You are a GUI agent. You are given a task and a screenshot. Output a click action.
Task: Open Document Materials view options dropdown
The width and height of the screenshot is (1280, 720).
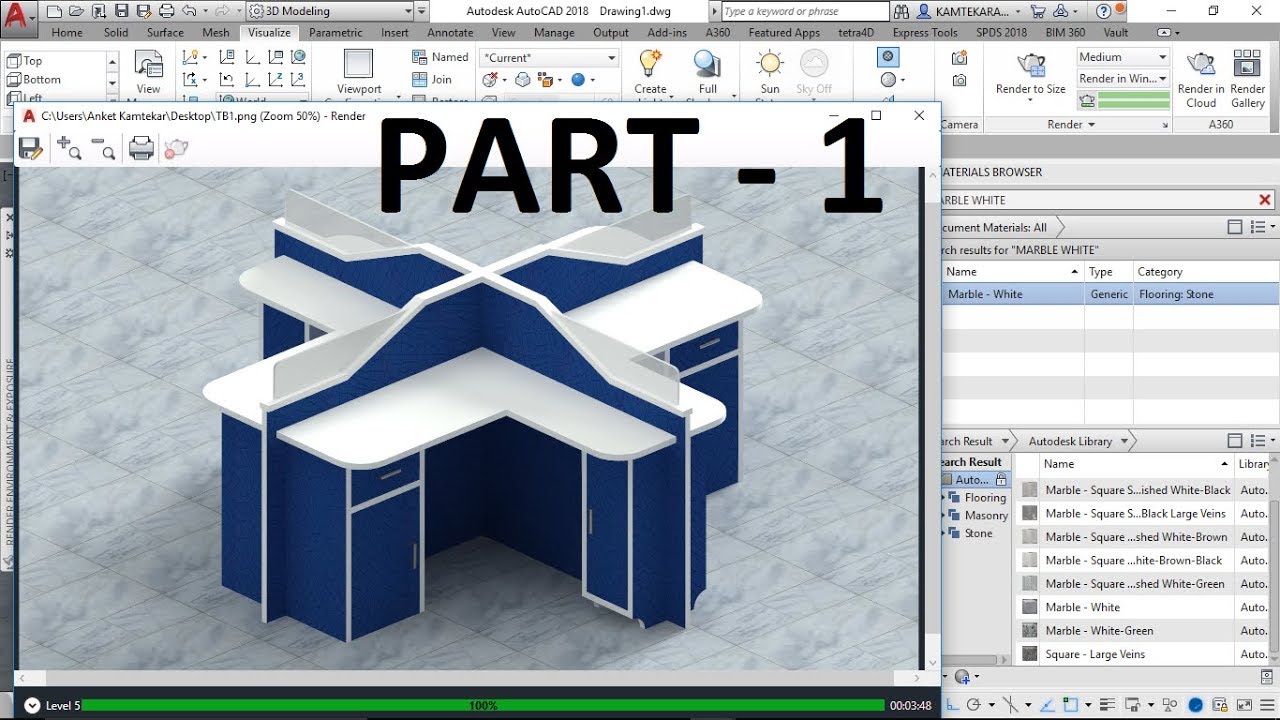(1259, 228)
